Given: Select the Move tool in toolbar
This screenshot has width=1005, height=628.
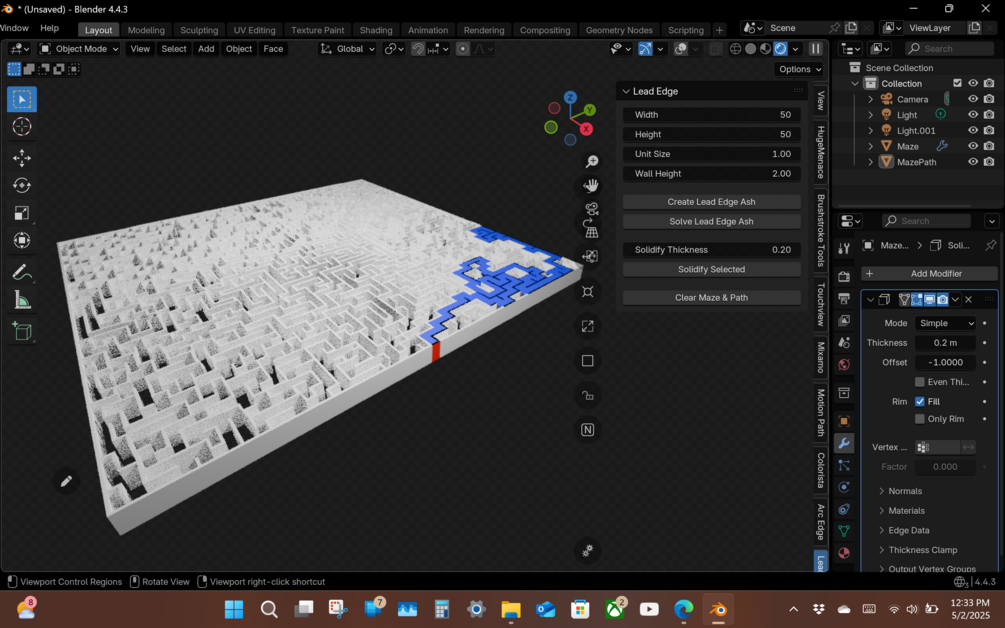Looking at the screenshot, I should (22, 158).
